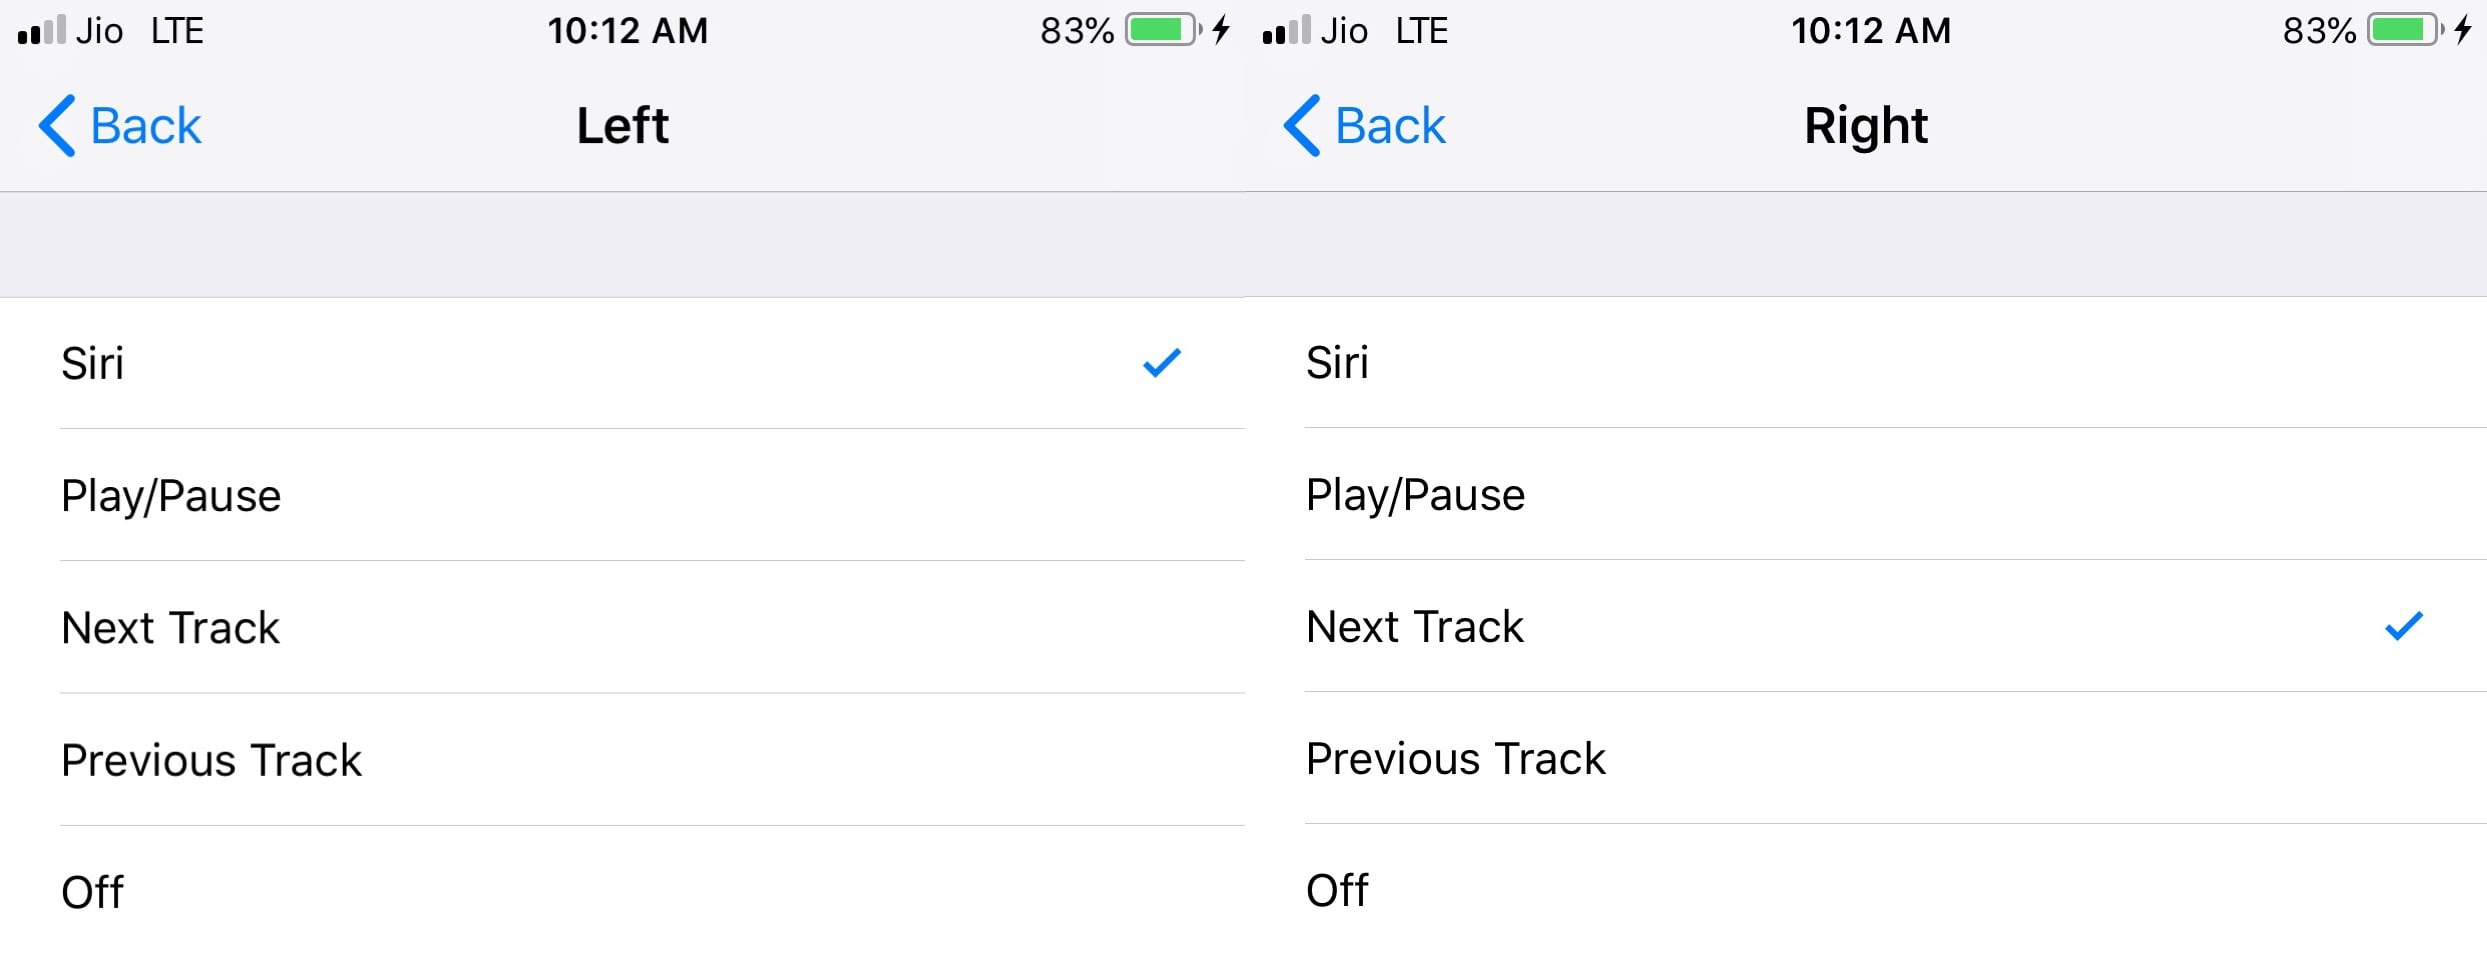Select Play/Pause for the Left AirPod
Screen dimensions: 2487x953
click(x=622, y=496)
